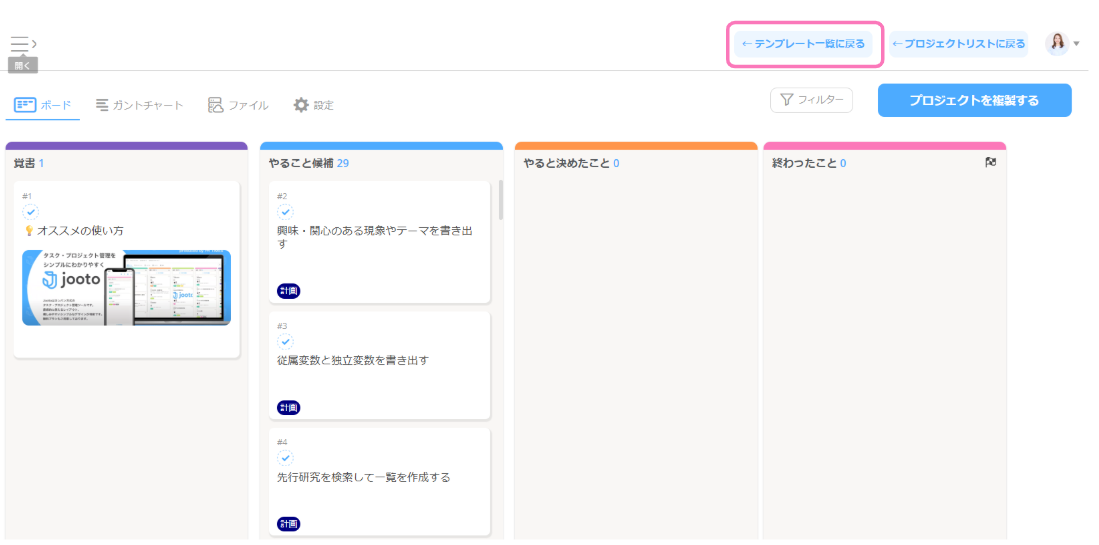The height and width of the screenshot is (545, 1099).
Task: Open the ガントチャート tab
Action: pos(139,105)
